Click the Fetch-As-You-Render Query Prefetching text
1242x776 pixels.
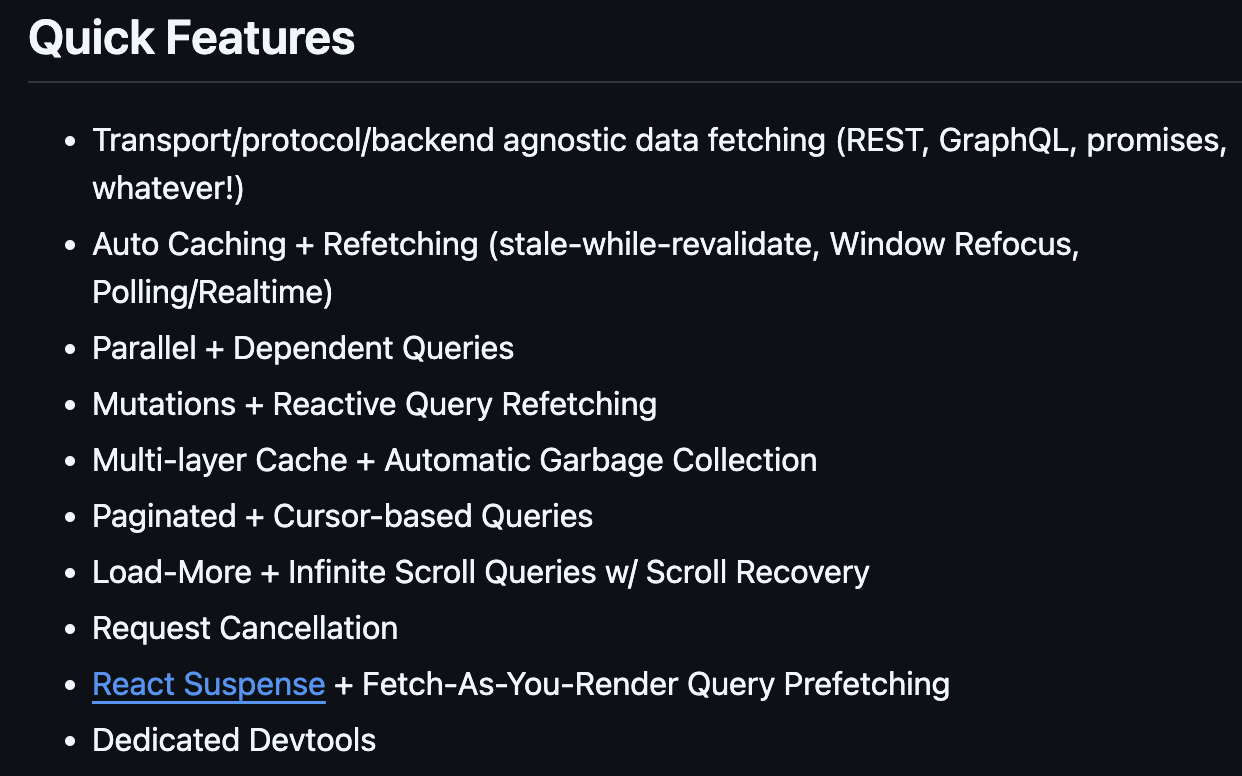click(x=656, y=685)
